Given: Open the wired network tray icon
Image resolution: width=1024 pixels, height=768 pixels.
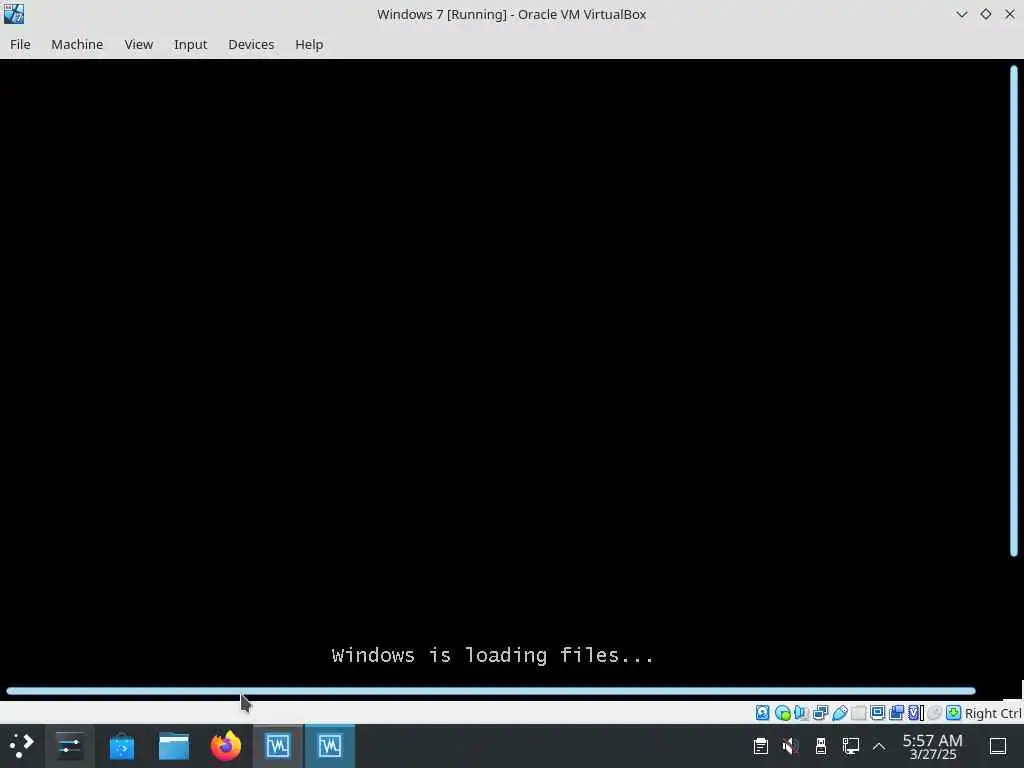Looking at the screenshot, I should [850, 746].
